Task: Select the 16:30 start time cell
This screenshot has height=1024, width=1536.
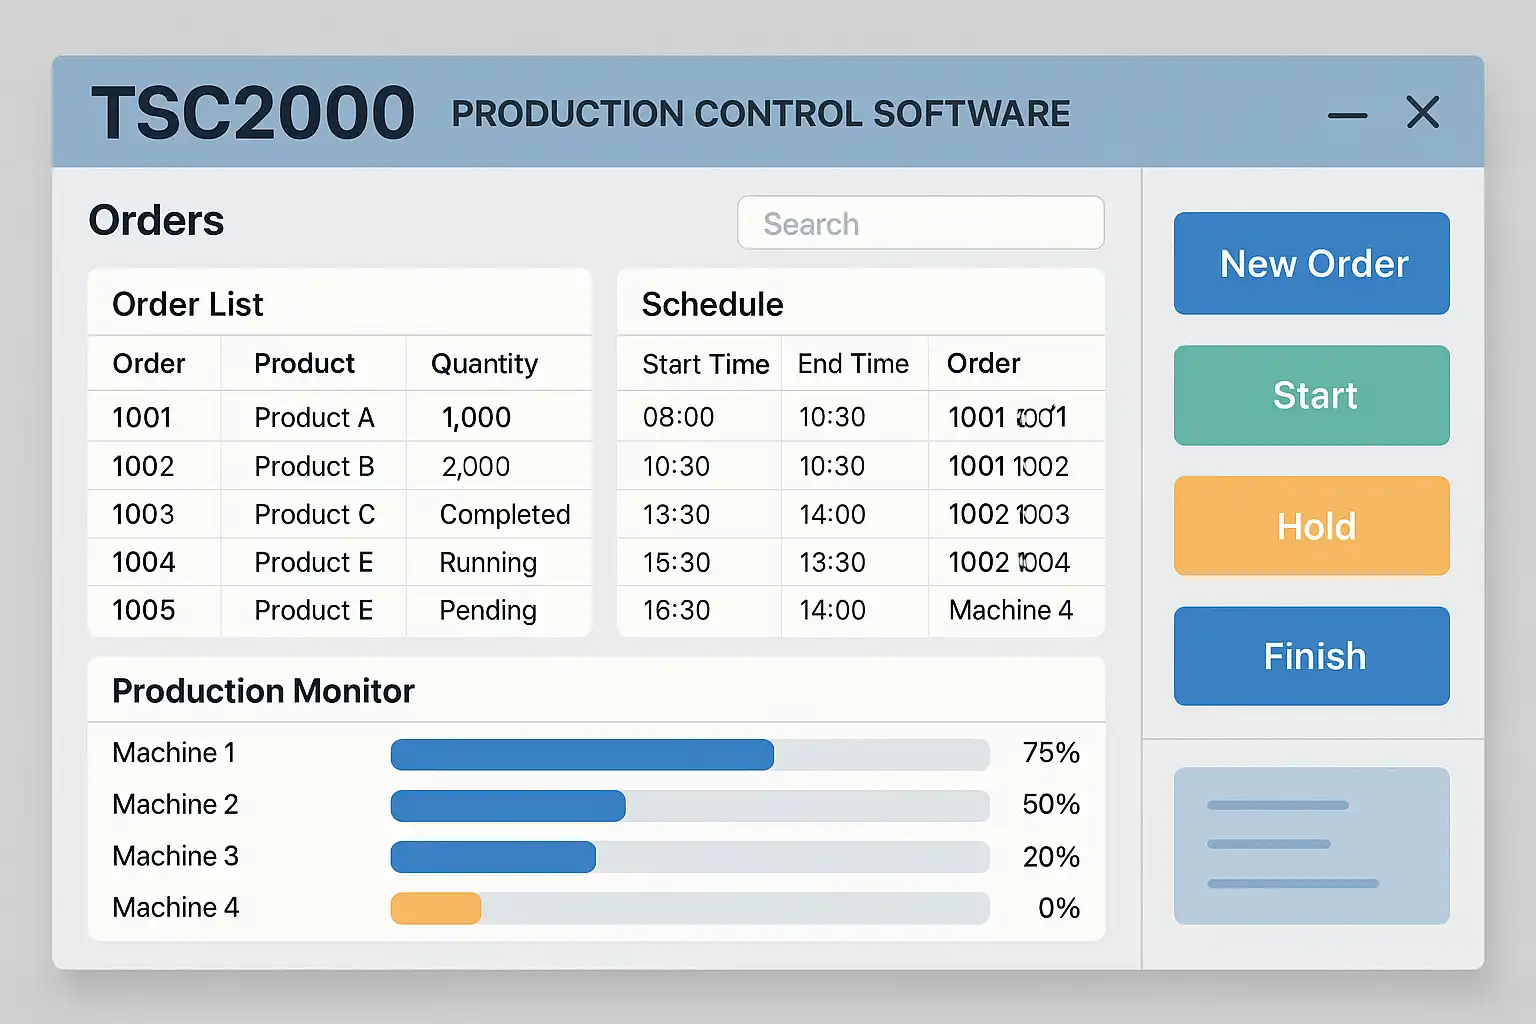Action: coord(676,610)
